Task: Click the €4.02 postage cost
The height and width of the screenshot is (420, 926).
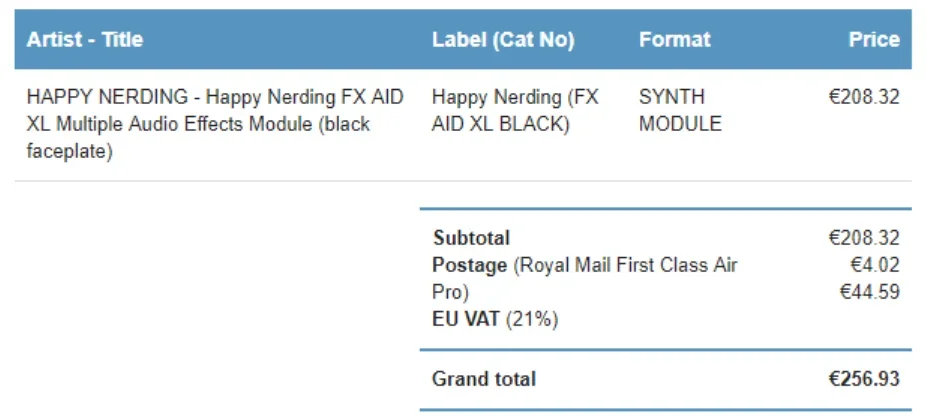Action: [873, 265]
